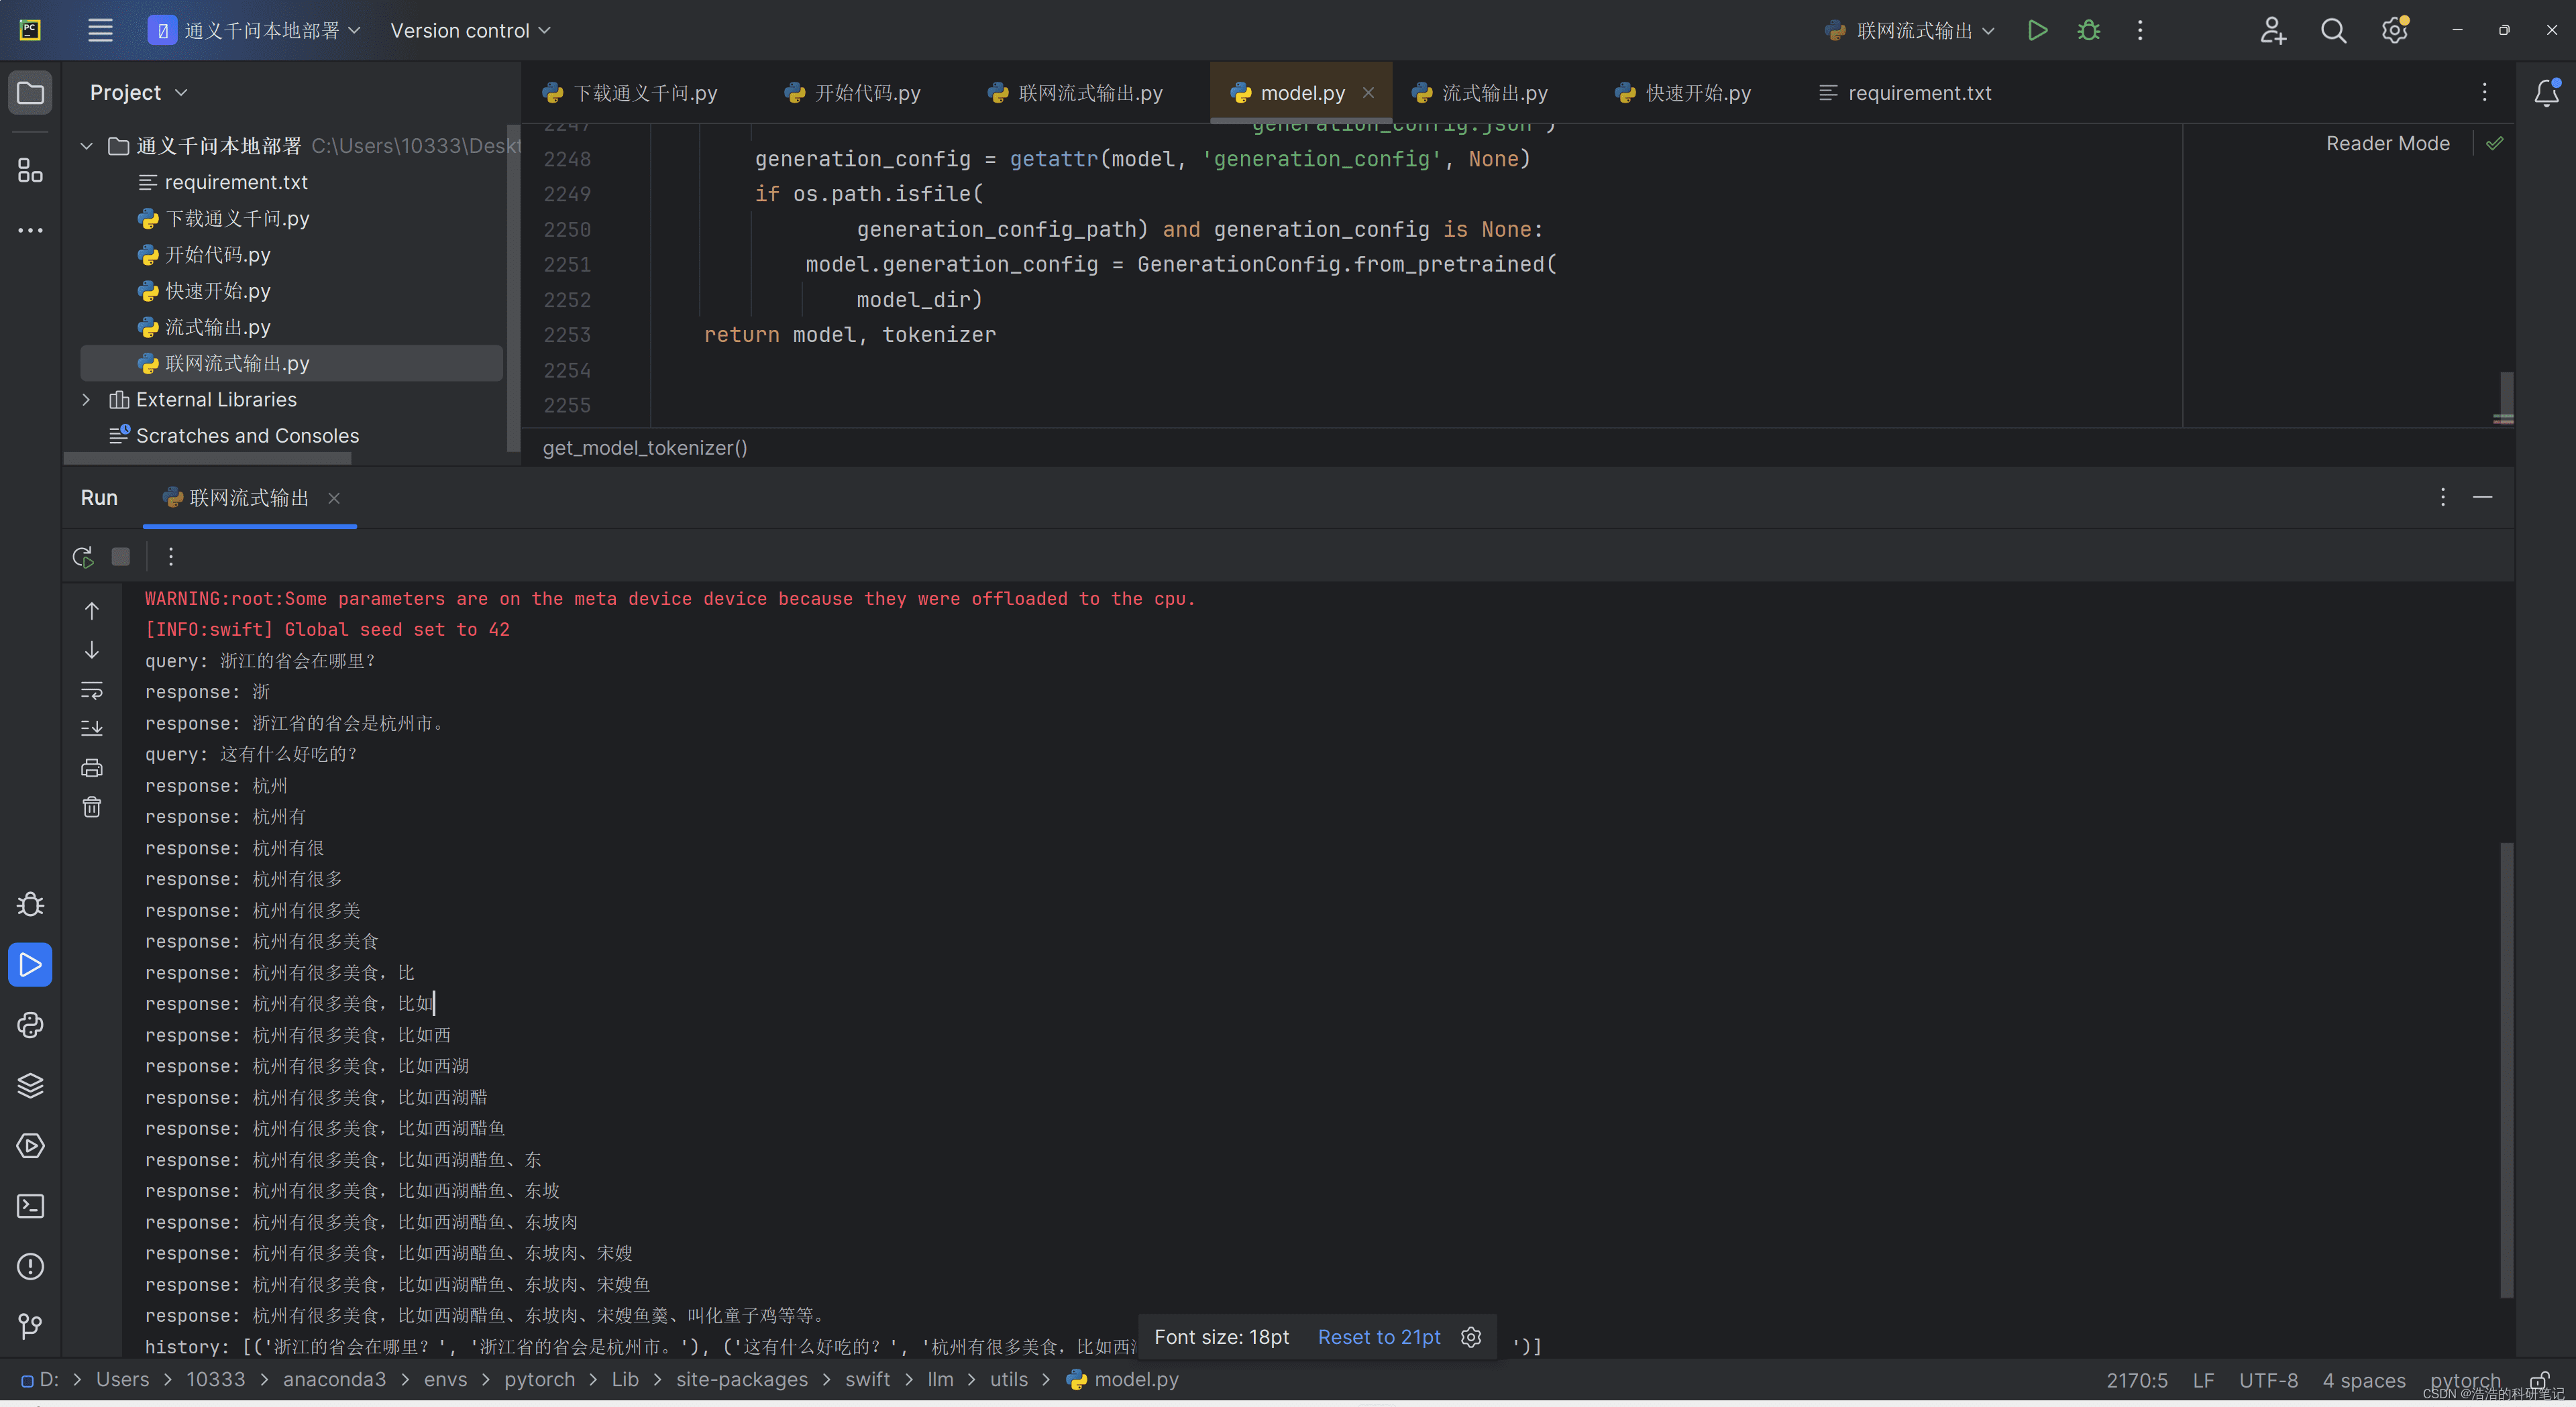This screenshot has height=1407, width=2576.
Task: Click the Up the Stack Trace arrow
Action: tap(91, 610)
